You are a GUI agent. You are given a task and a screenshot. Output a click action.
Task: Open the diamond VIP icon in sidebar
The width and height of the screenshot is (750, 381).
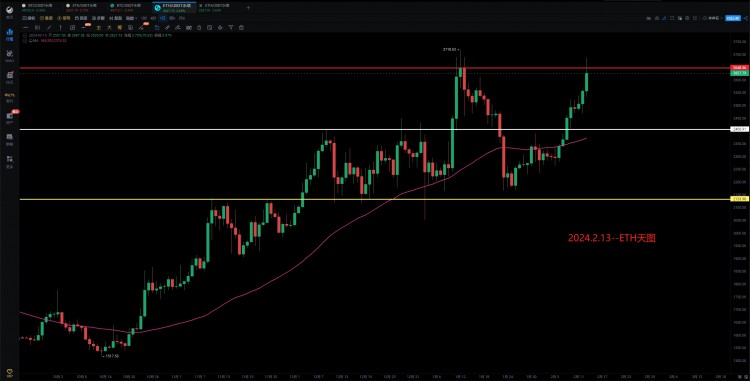[x=10, y=372]
